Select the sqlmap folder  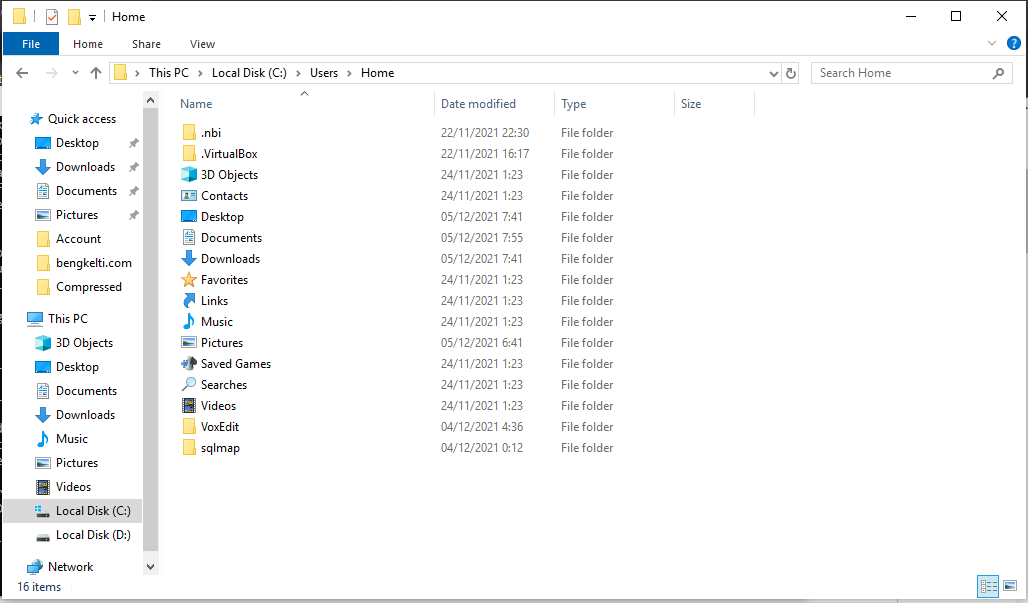tap(220, 448)
